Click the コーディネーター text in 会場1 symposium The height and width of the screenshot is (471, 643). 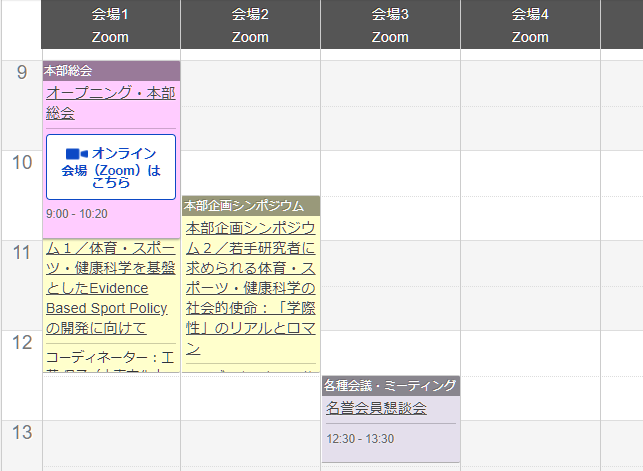tap(110, 357)
